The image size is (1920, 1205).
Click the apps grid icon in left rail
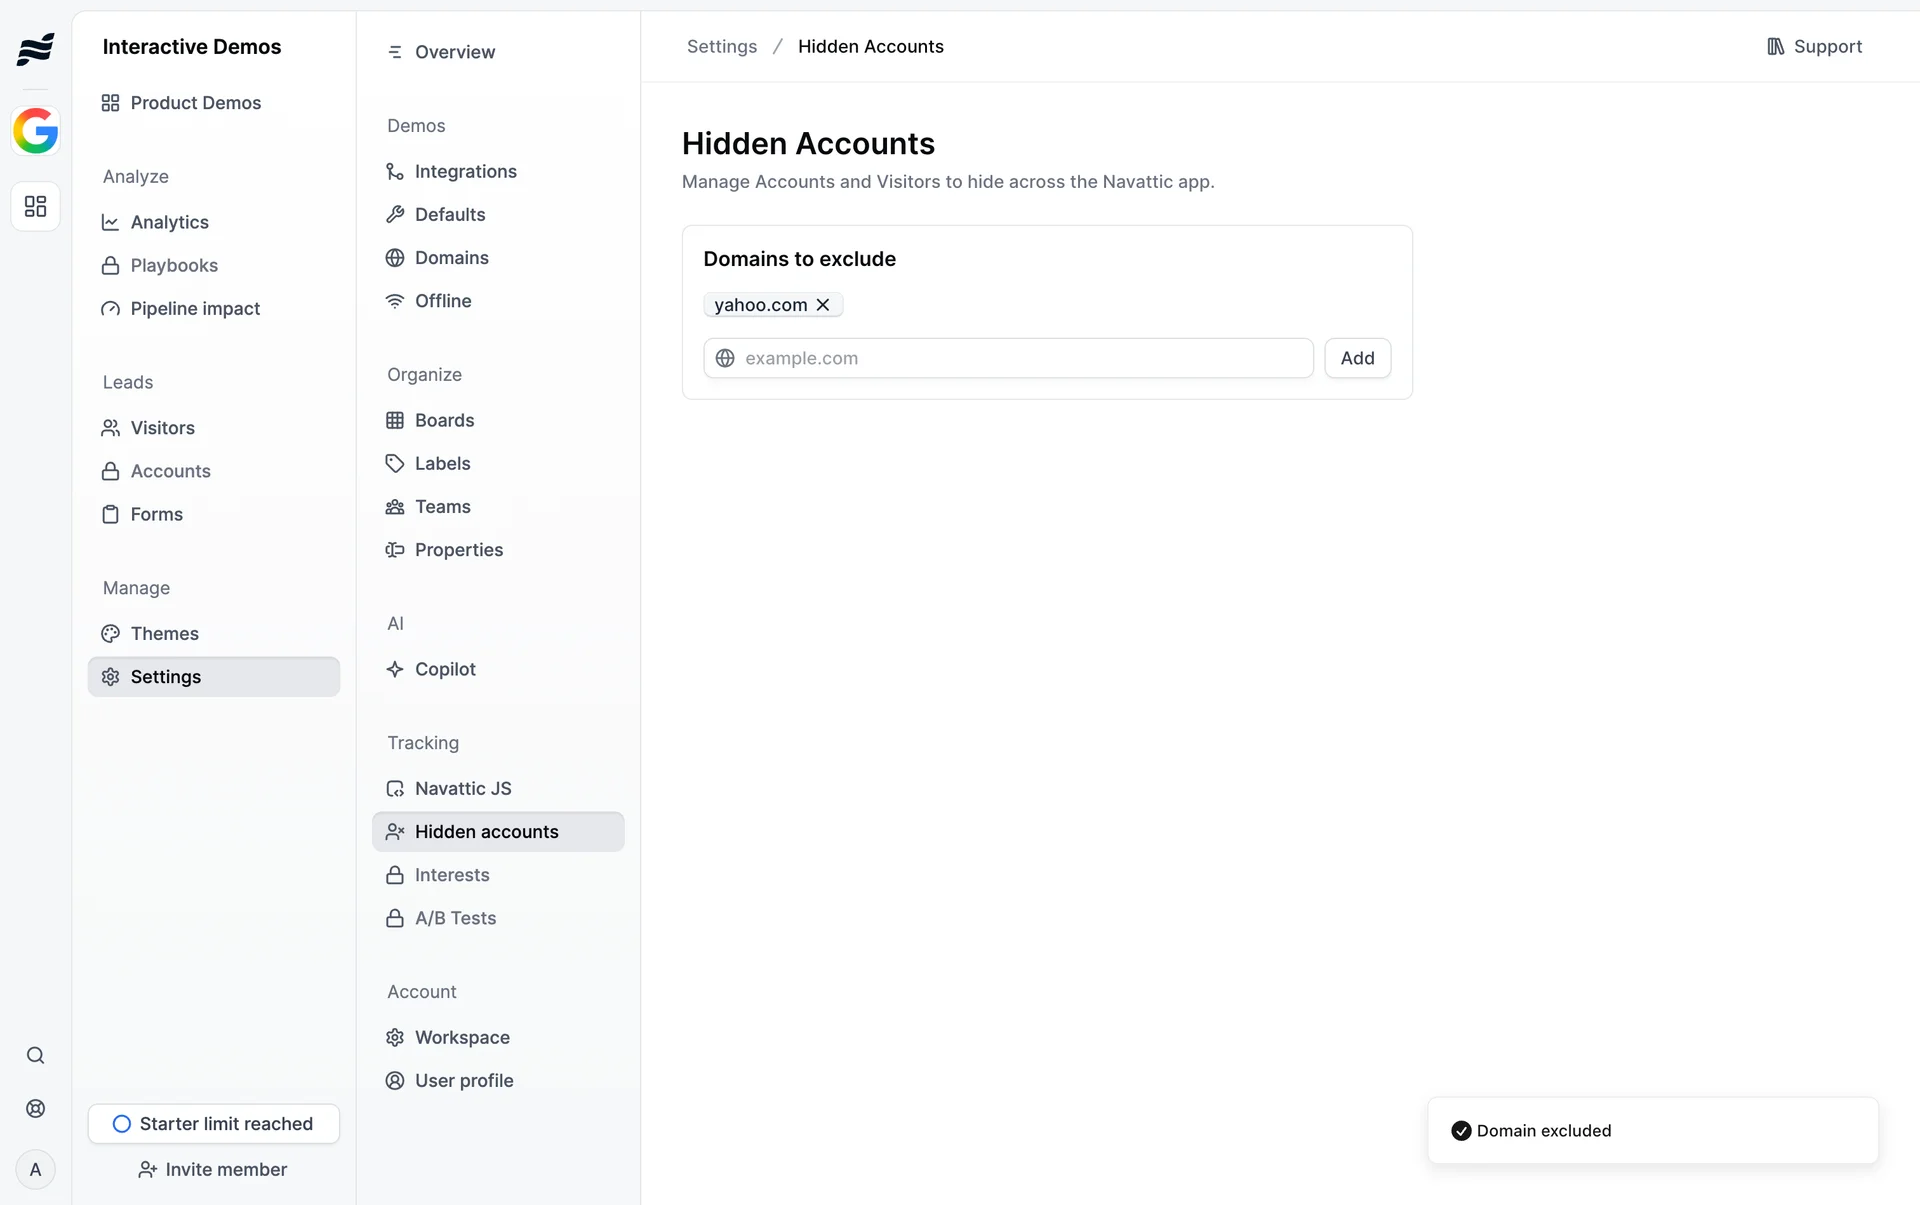pyautogui.click(x=36, y=207)
